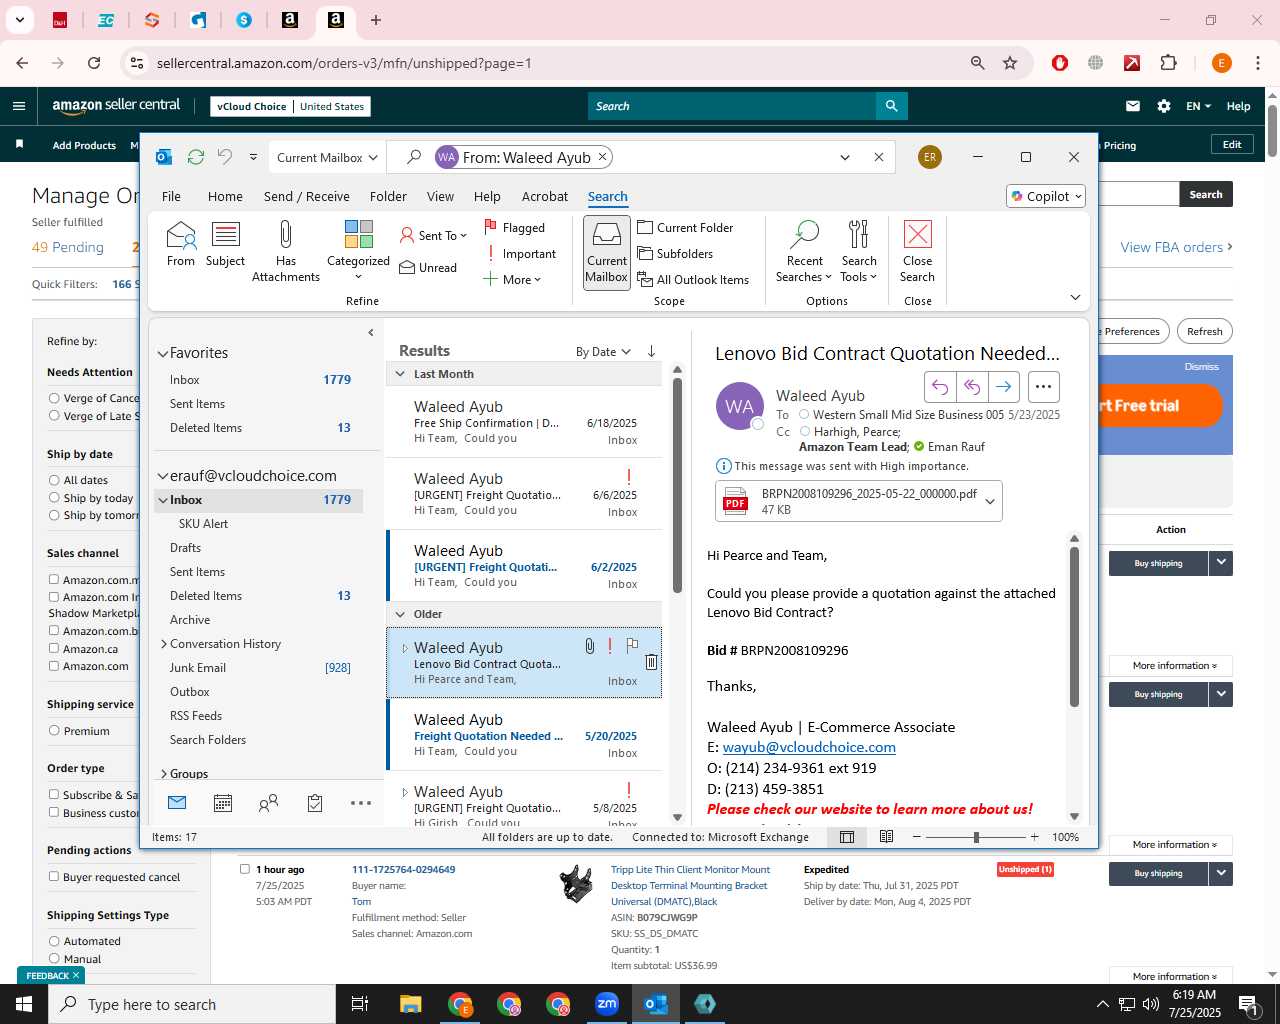Switch to Send / Receive tab
1280x1024 pixels.
pyautogui.click(x=307, y=197)
